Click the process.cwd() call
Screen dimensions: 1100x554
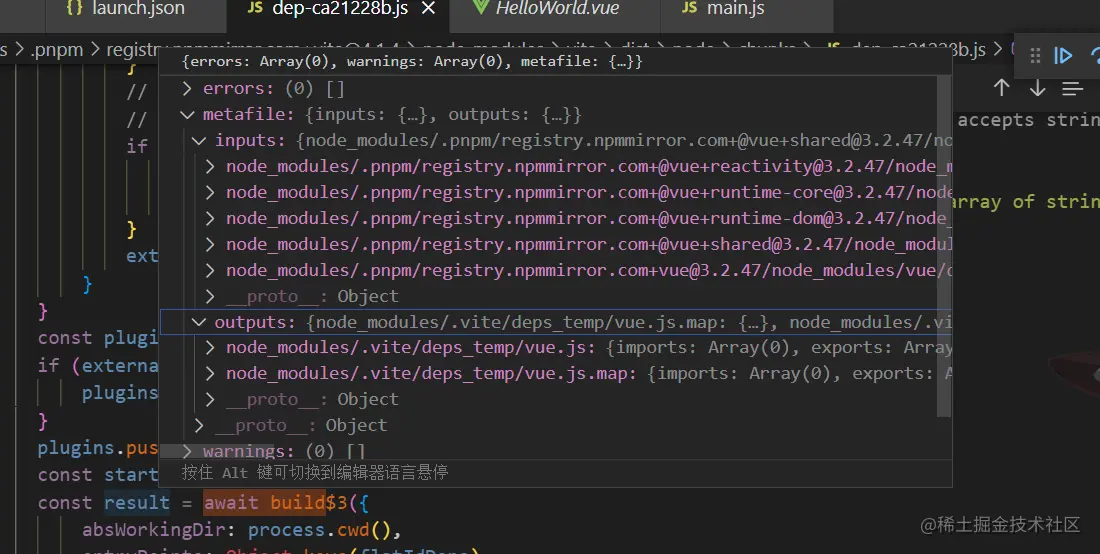(x=321, y=529)
